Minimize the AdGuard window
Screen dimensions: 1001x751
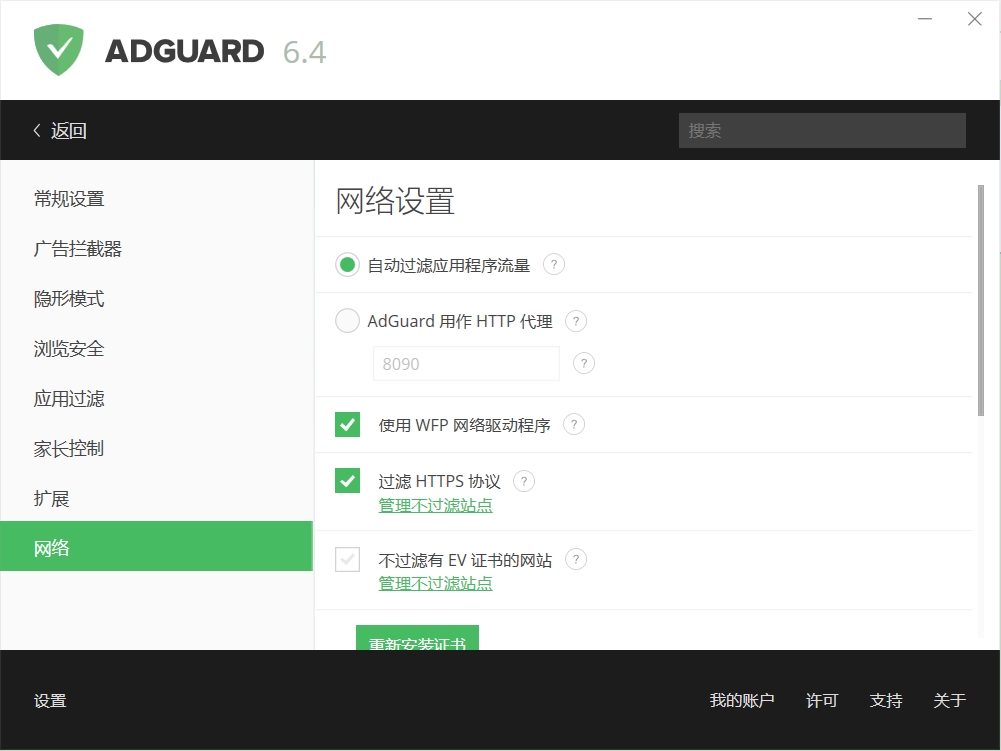tap(925, 19)
